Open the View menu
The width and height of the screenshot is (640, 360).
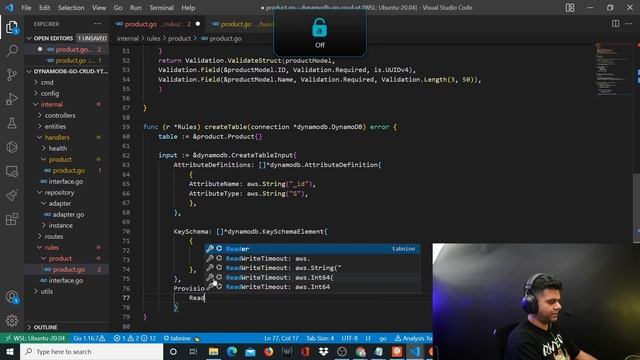coord(99,7)
